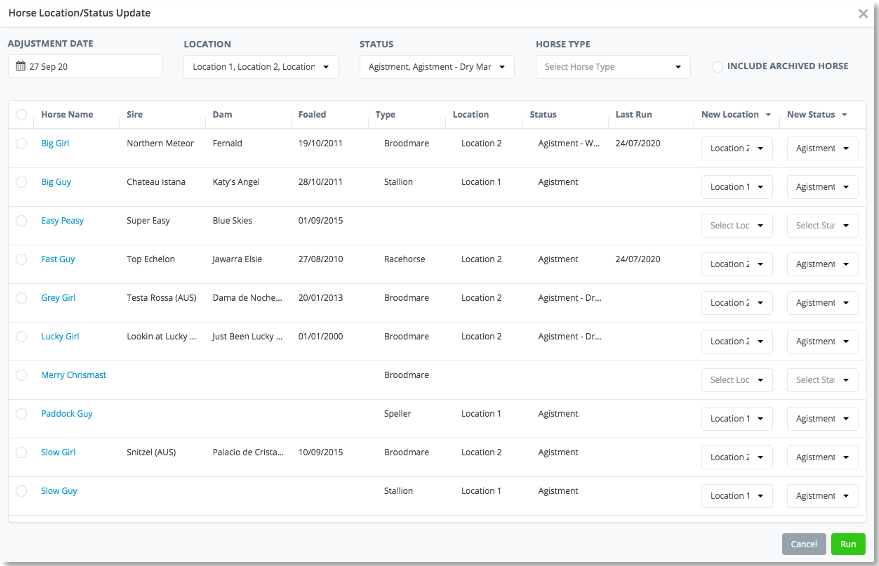
Task: Click the green Run button
Action: click(x=848, y=544)
